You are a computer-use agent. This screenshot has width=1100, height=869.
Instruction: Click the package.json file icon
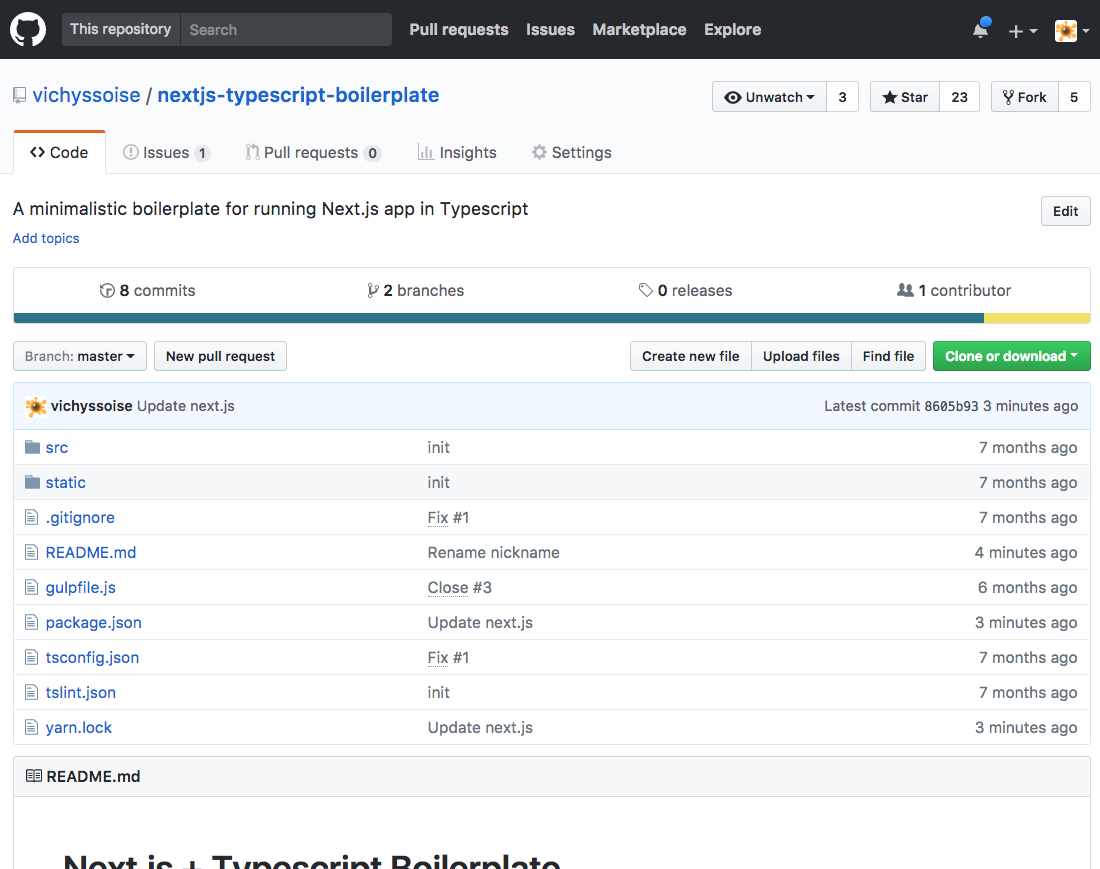tap(31, 623)
